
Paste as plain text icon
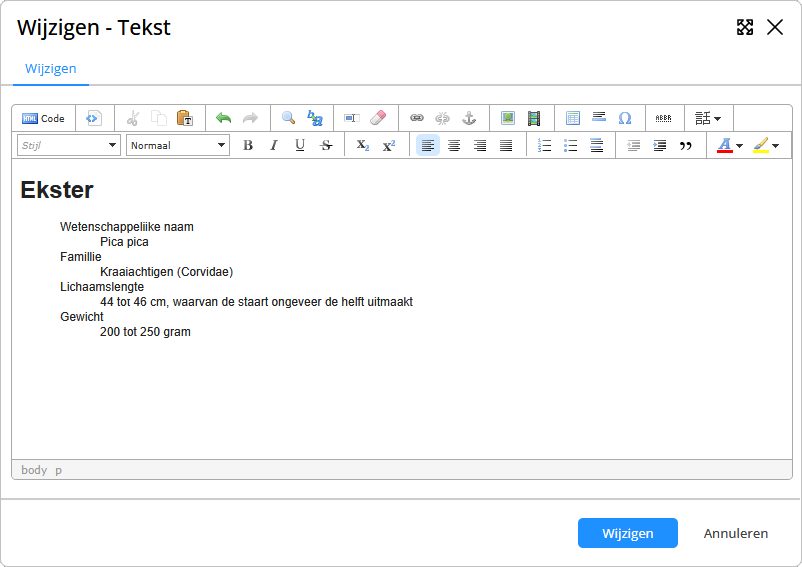tap(185, 118)
